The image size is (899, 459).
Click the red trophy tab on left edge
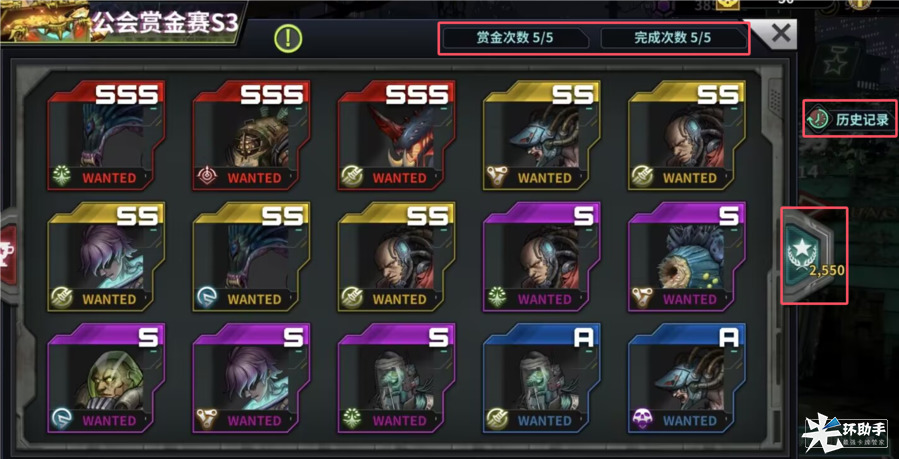[x=8, y=256]
